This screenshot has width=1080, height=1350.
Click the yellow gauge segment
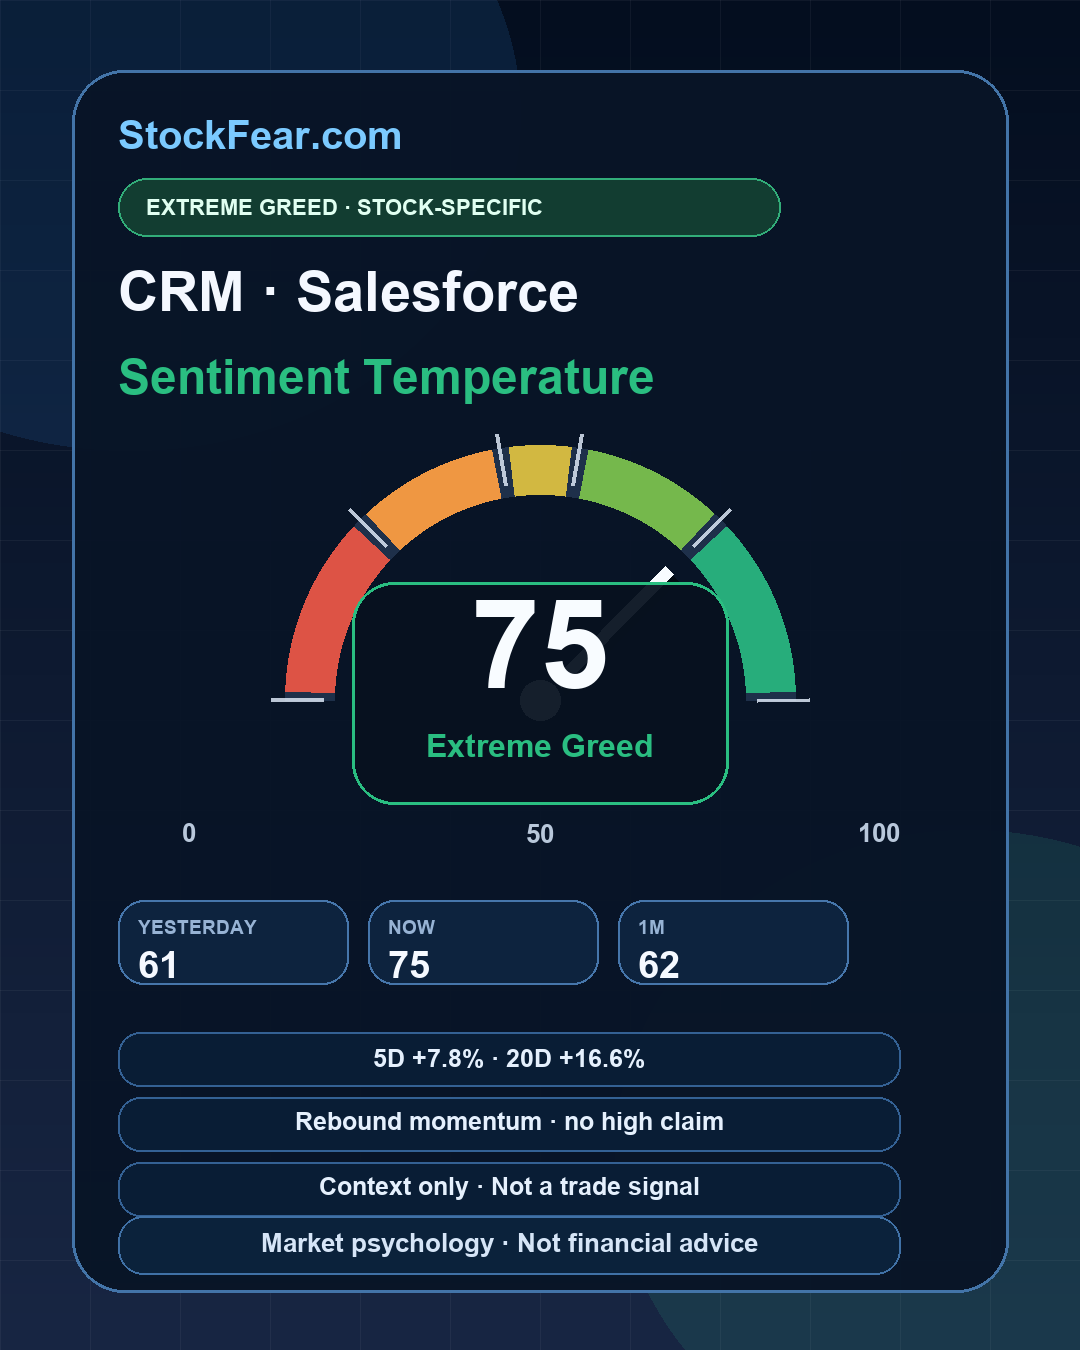[540, 470]
